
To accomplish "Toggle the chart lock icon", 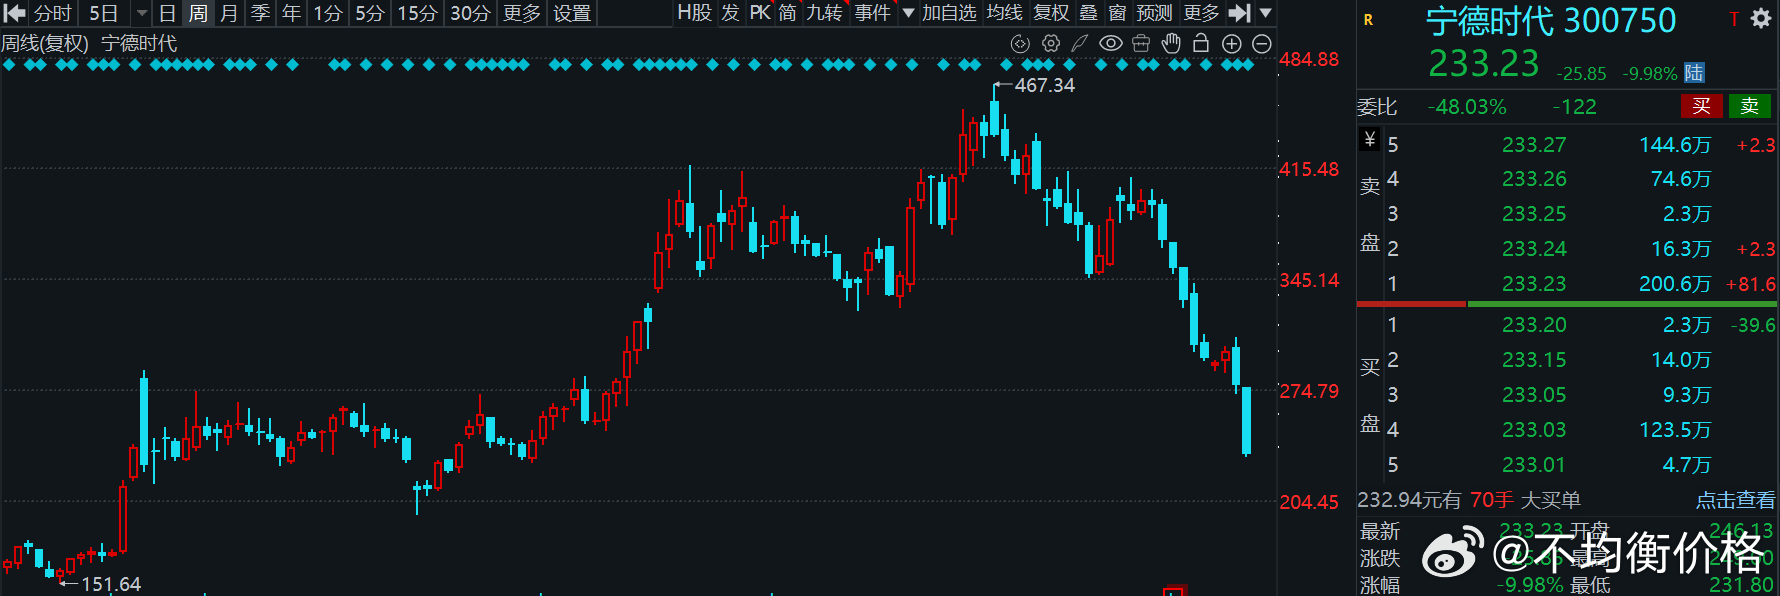I will pyautogui.click(x=1201, y=43).
